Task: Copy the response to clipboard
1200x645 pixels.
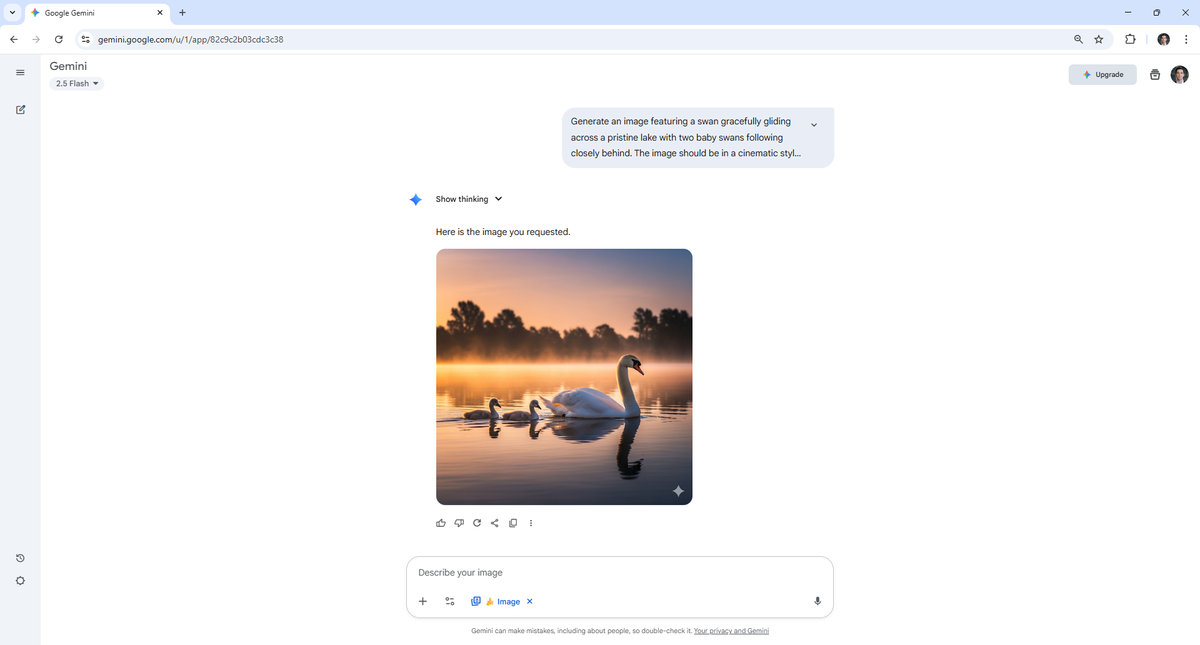Action: [x=513, y=523]
